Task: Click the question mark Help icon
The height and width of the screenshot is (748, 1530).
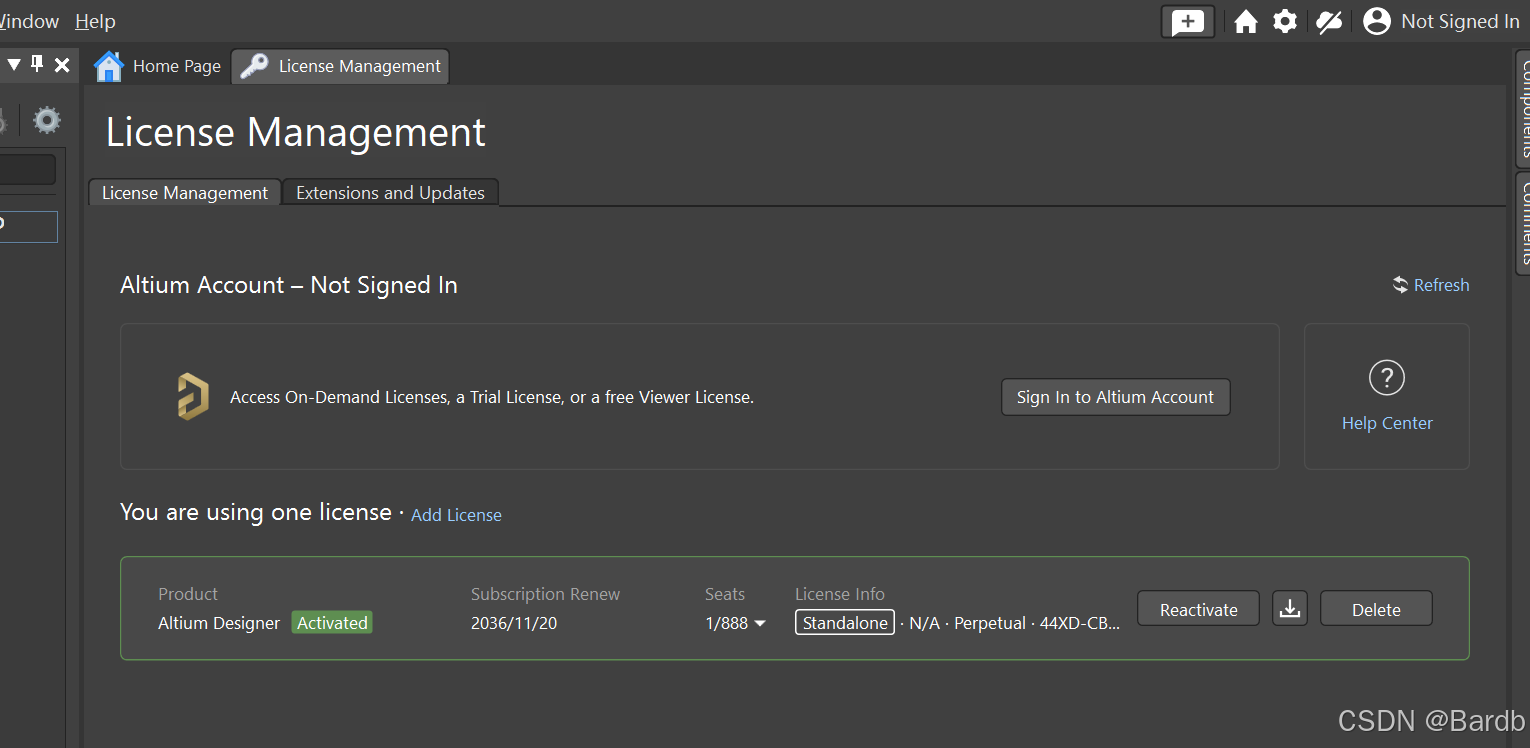Action: (1386, 378)
